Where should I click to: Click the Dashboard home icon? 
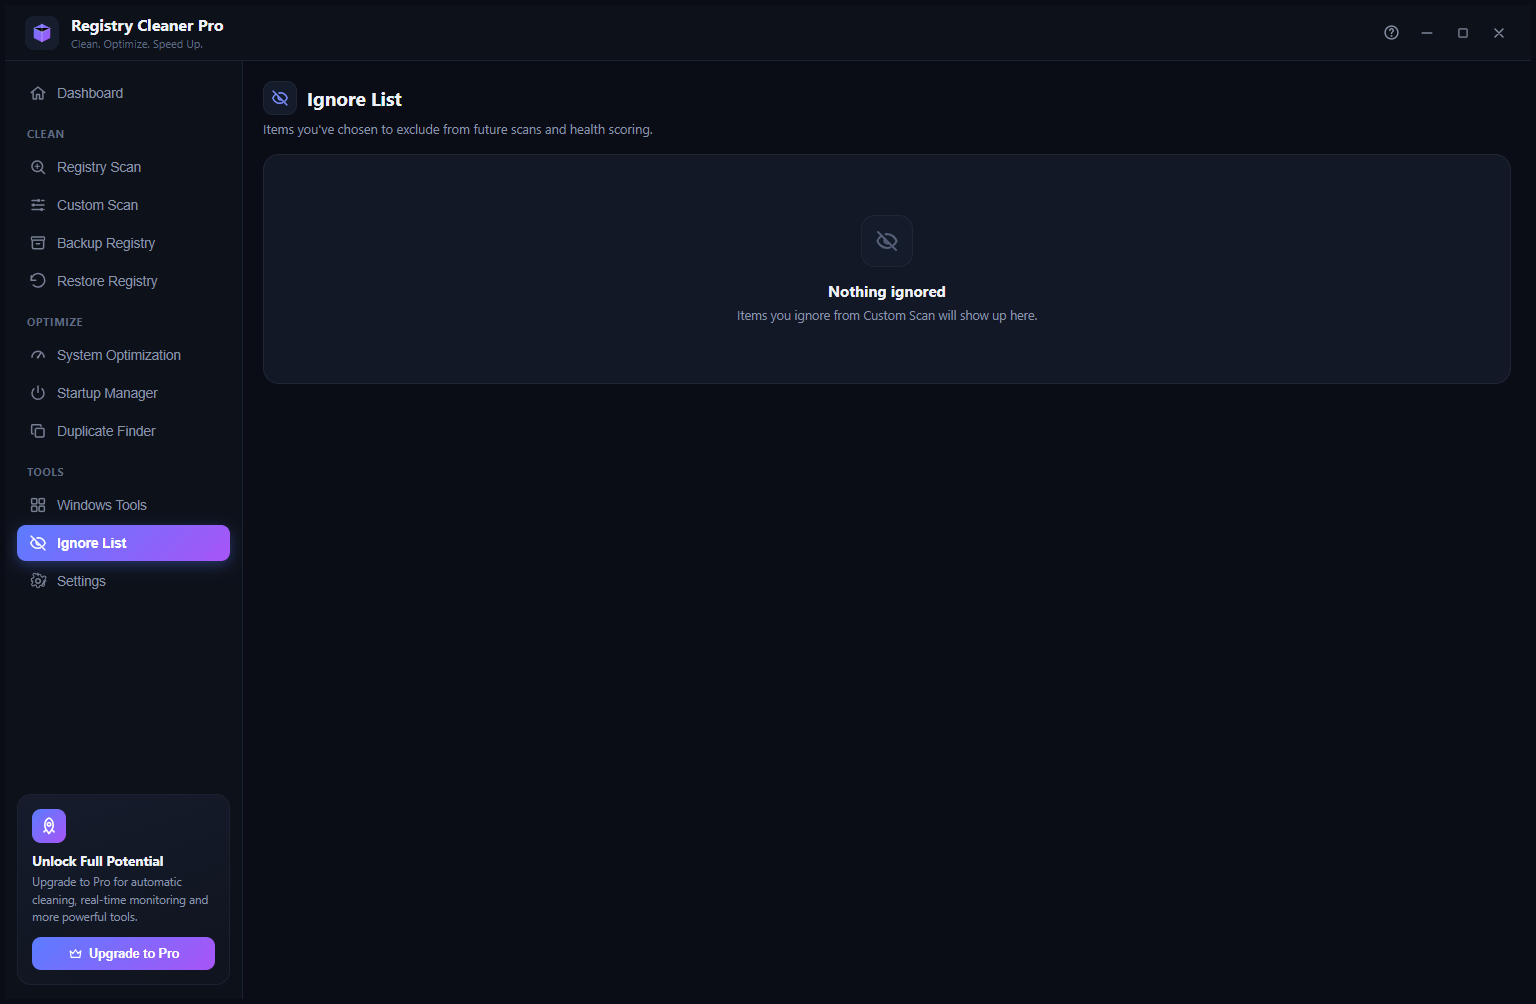point(38,93)
